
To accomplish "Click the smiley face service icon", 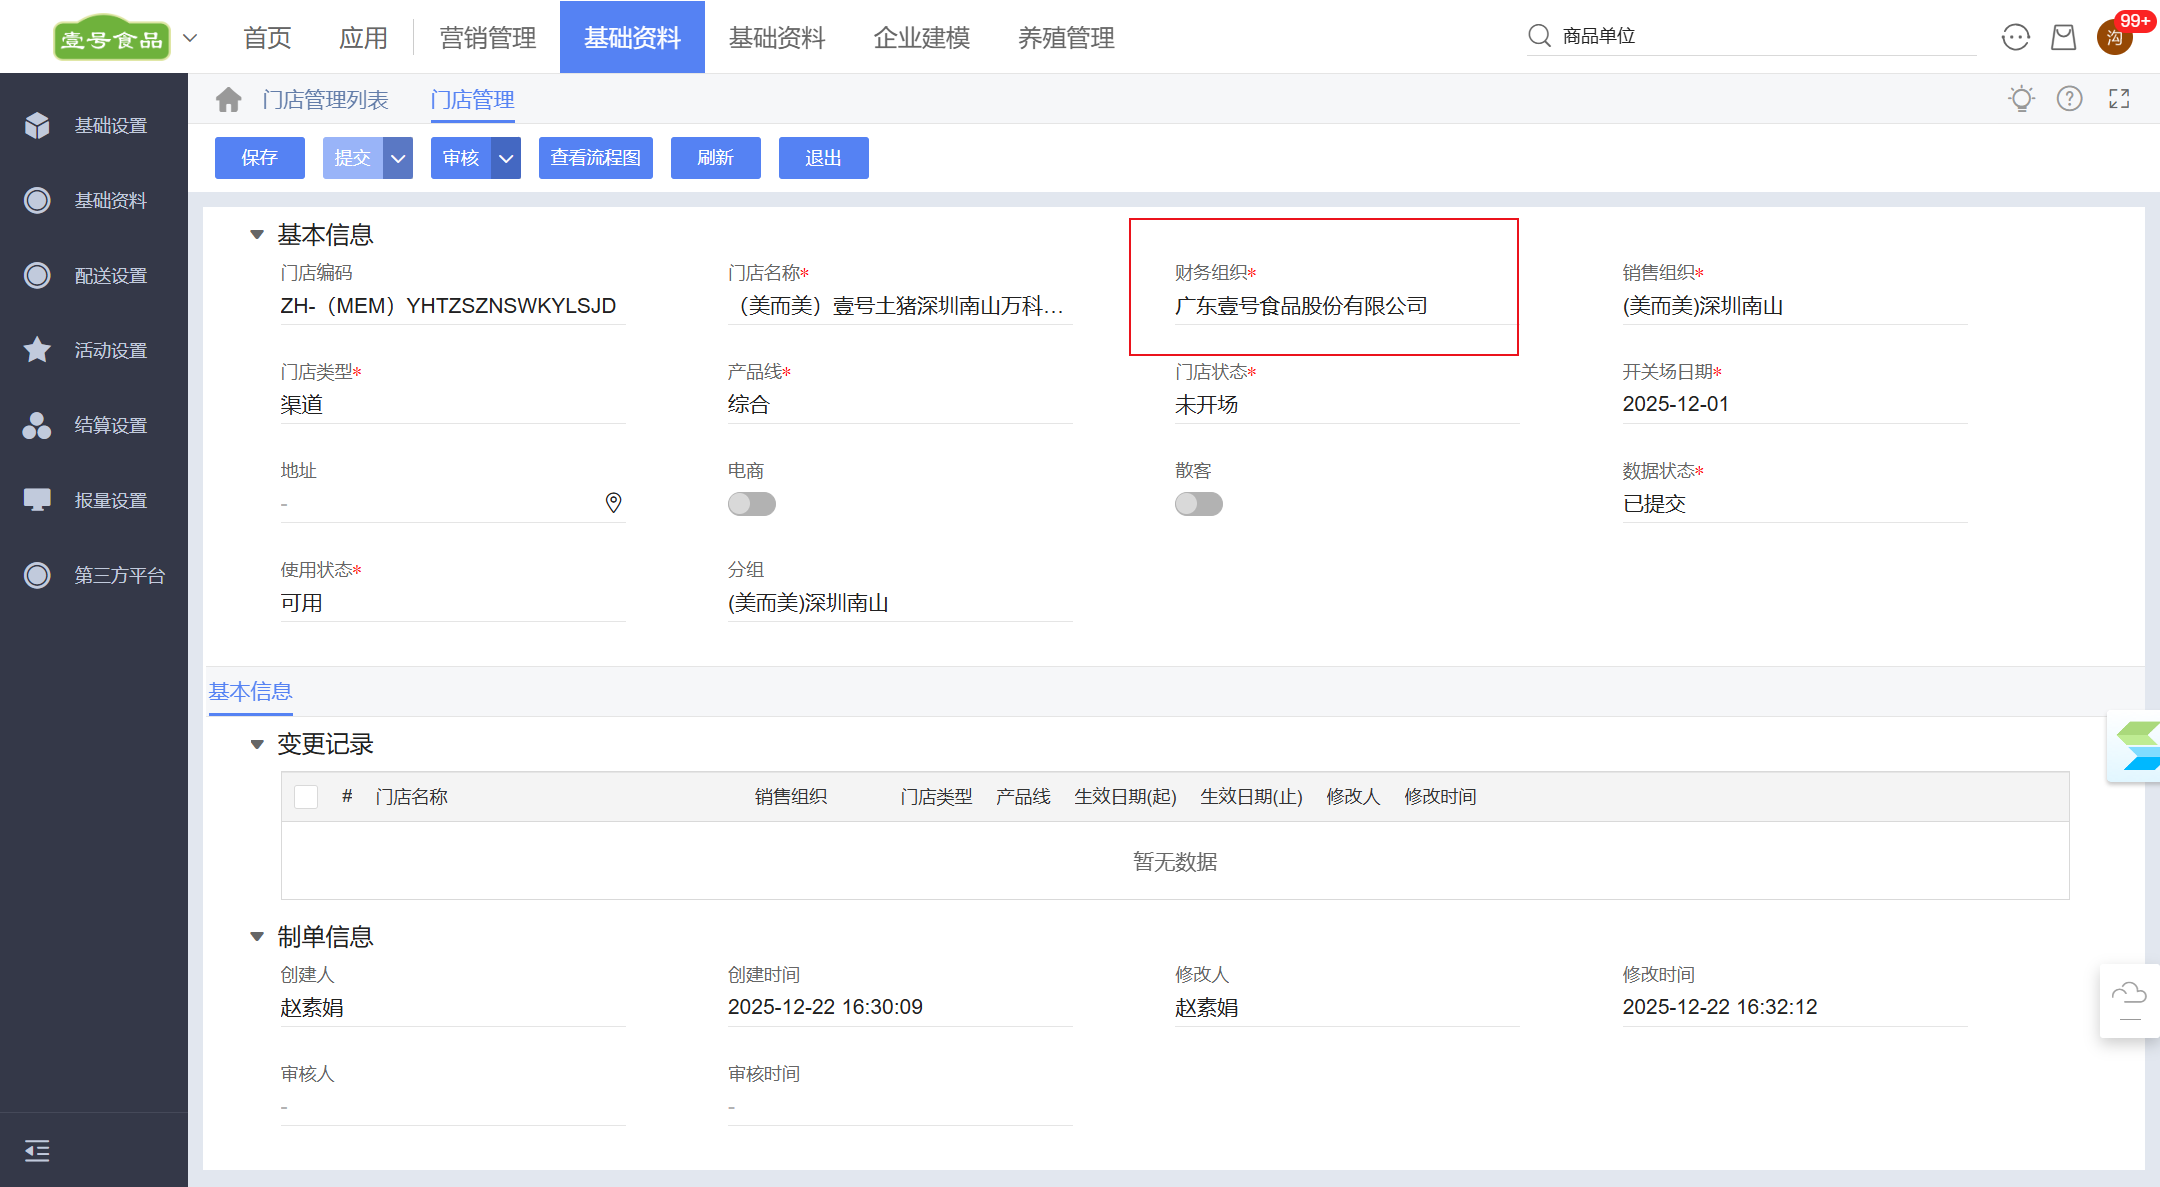I will point(2015,38).
